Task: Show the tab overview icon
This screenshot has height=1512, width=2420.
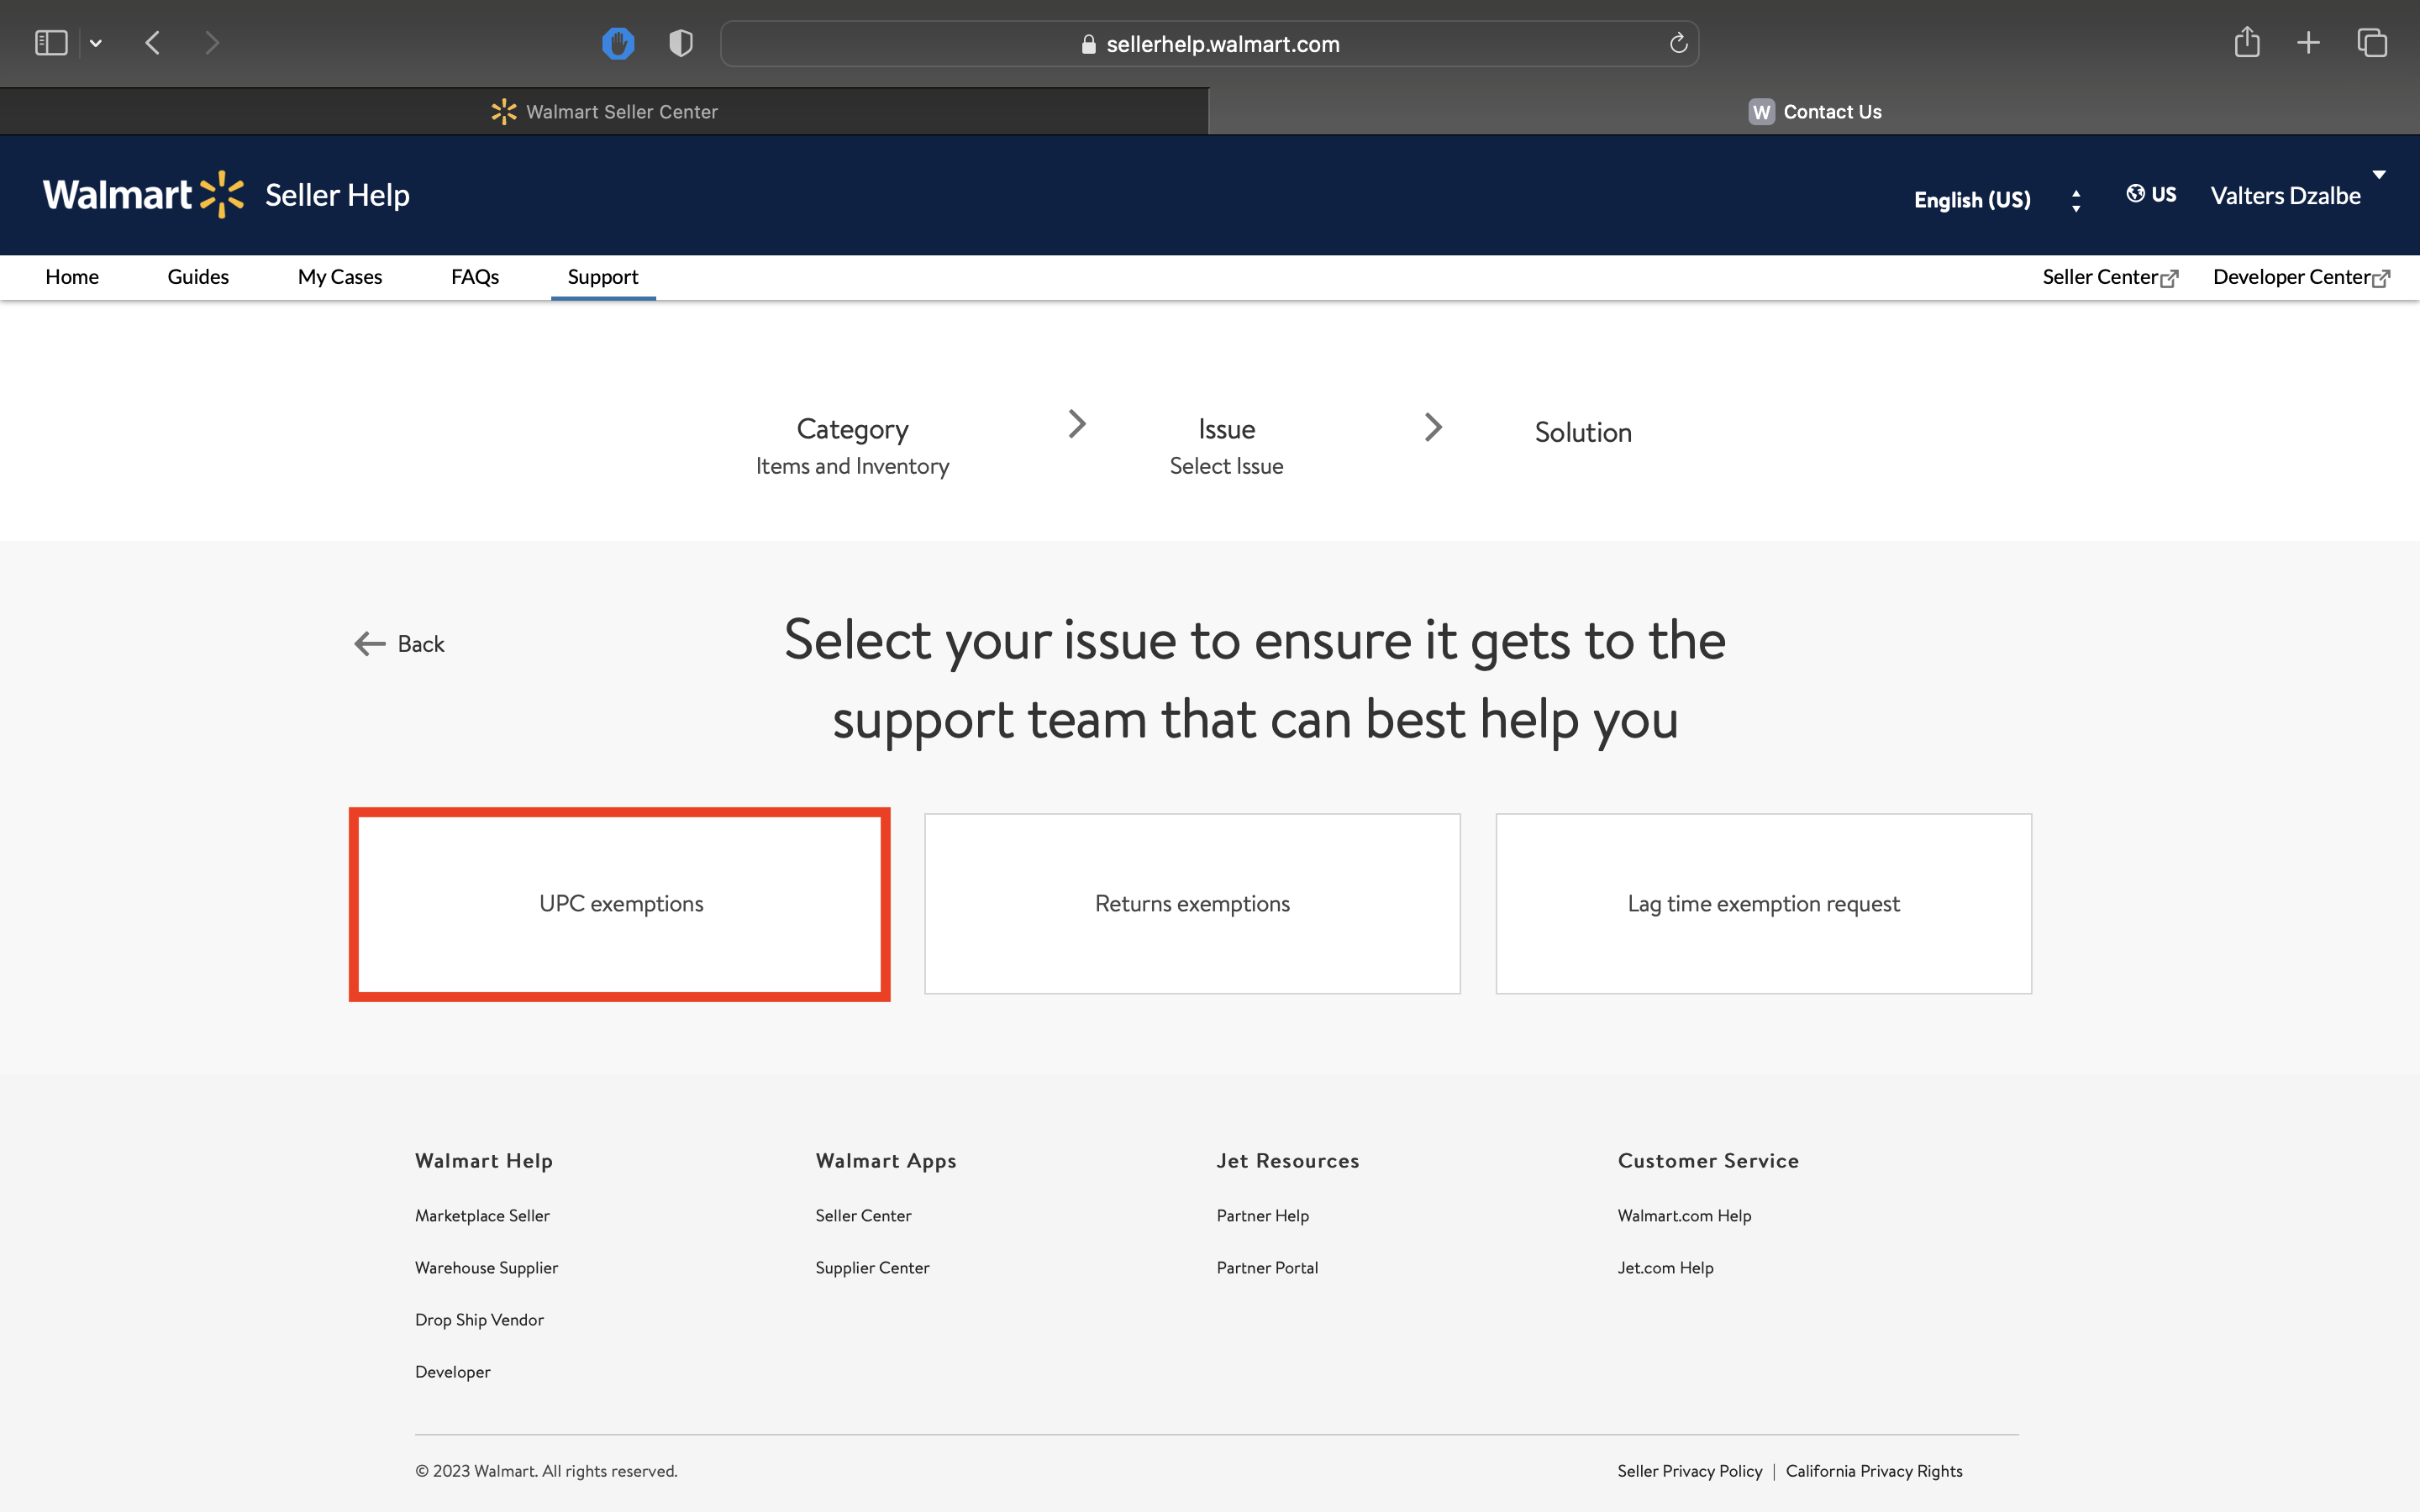Action: 2372,42
